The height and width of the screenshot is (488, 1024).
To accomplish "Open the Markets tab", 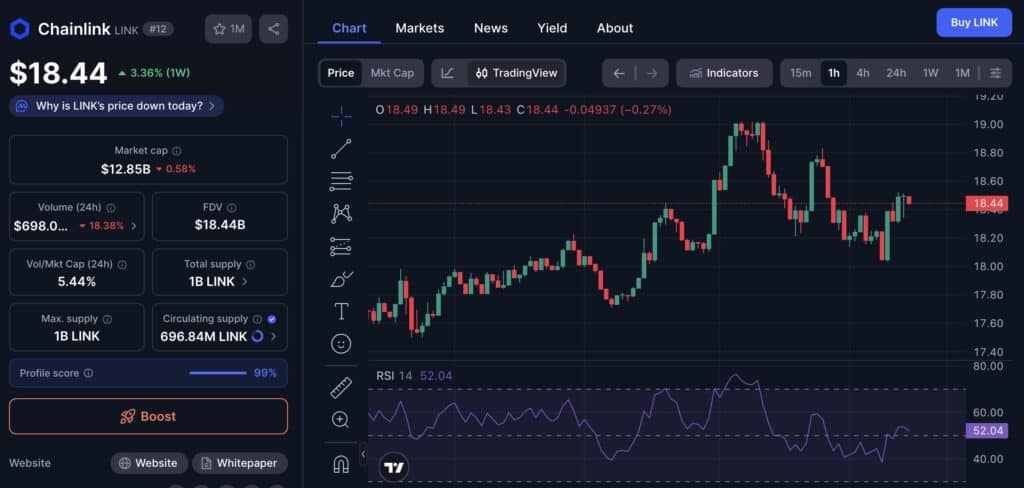I will pyautogui.click(x=419, y=28).
